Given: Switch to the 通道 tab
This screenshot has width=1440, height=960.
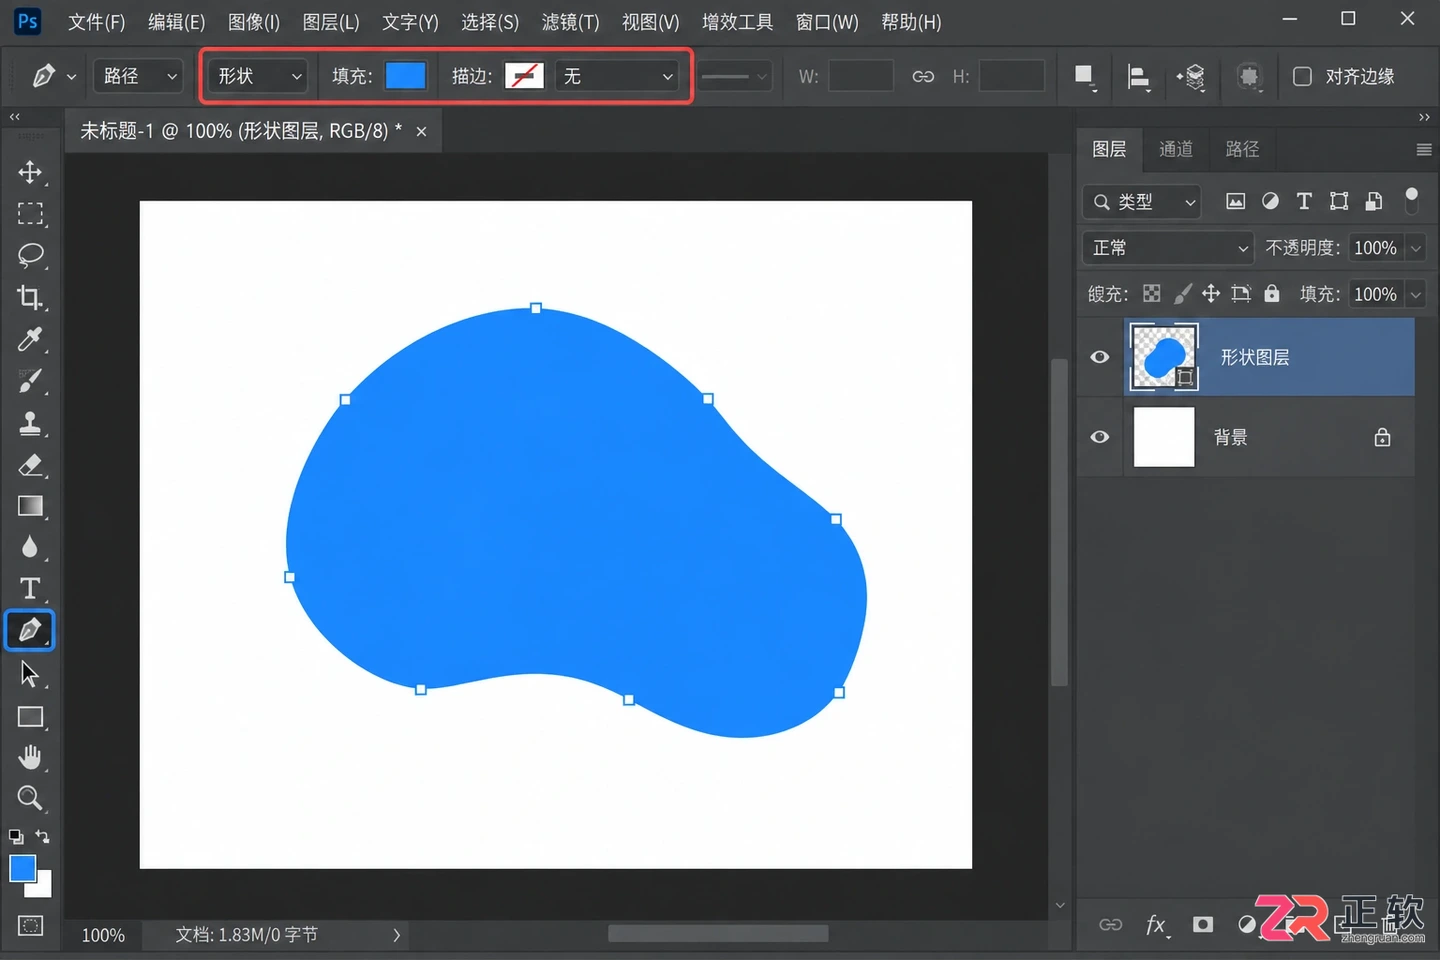Looking at the screenshot, I should pyautogui.click(x=1176, y=149).
